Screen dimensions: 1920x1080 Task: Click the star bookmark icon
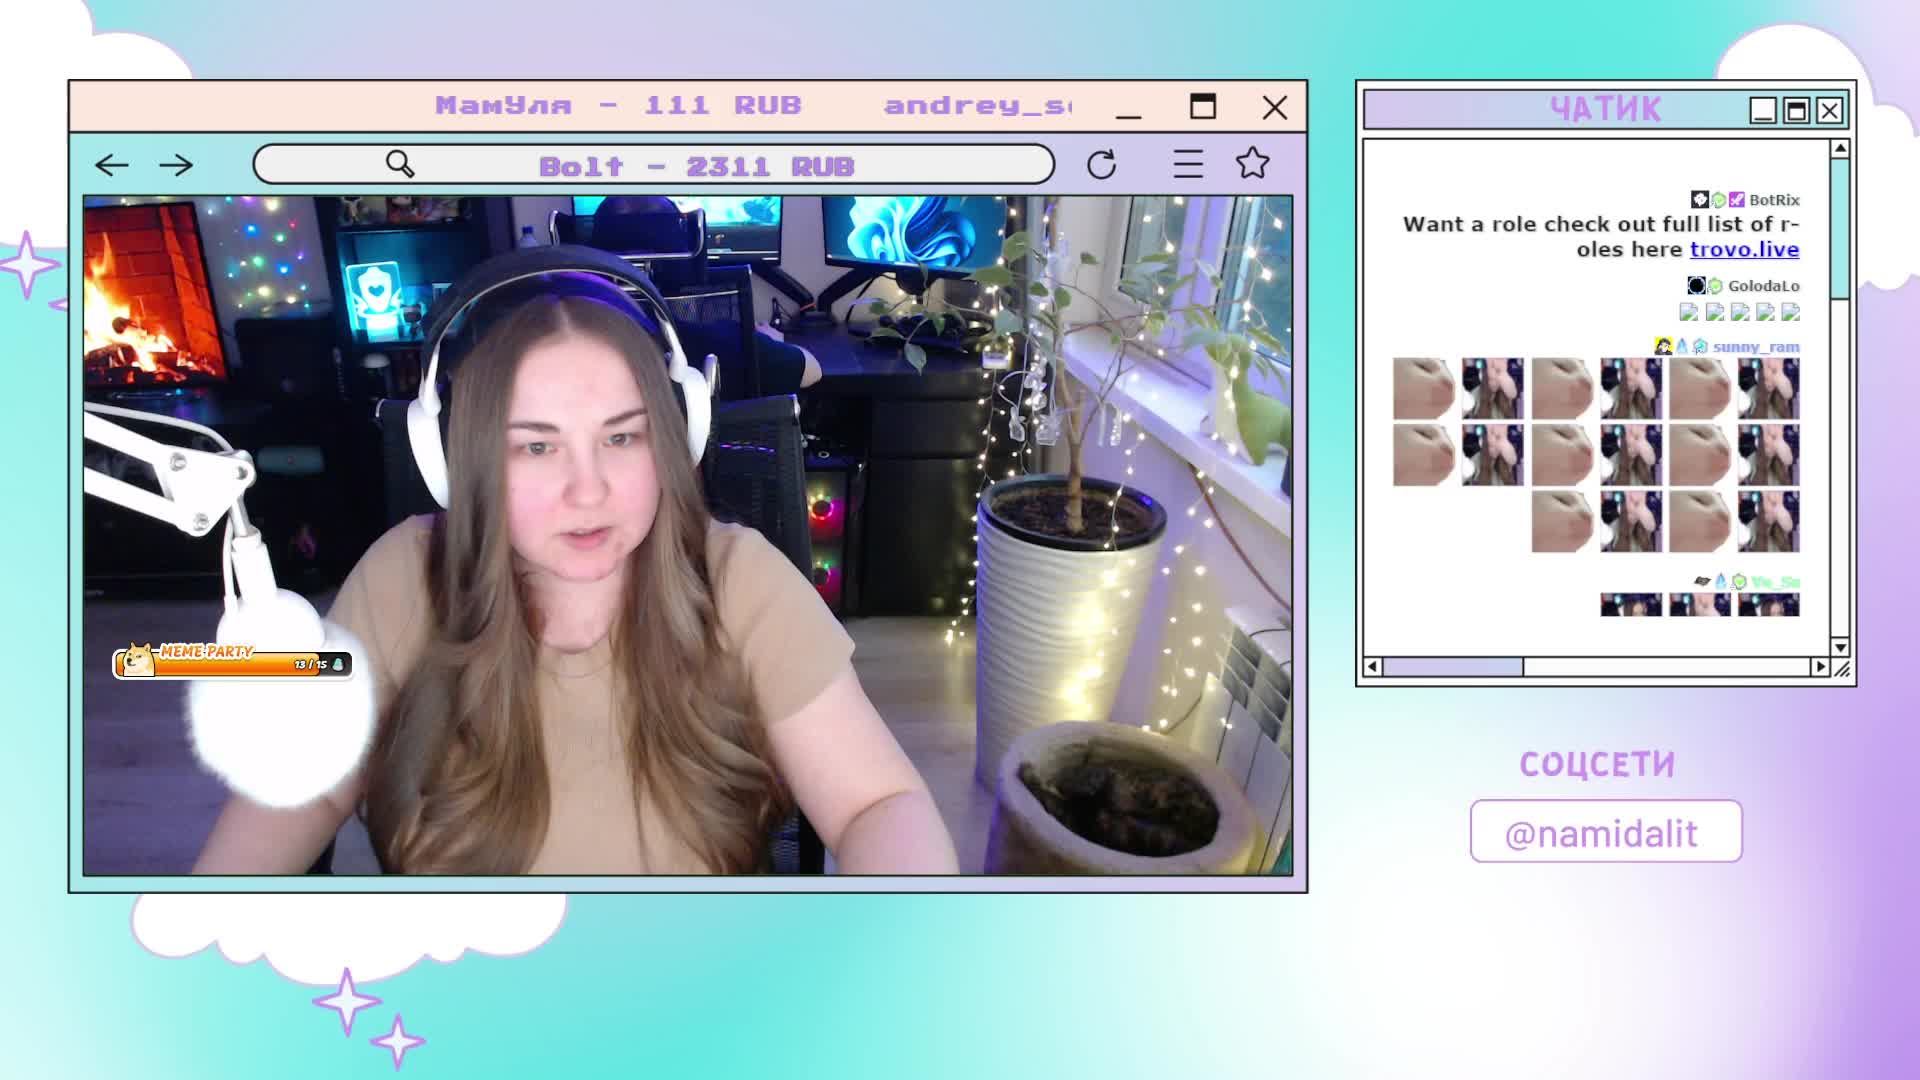[1252, 164]
